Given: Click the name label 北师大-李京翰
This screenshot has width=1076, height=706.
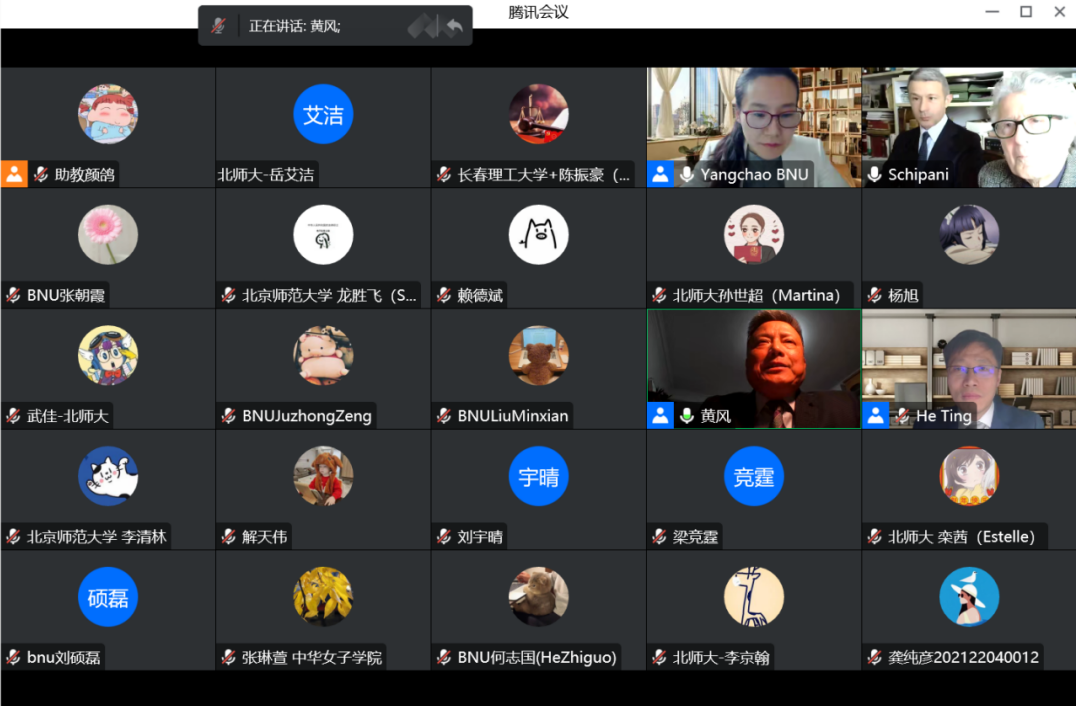Looking at the screenshot, I should pos(721,658).
